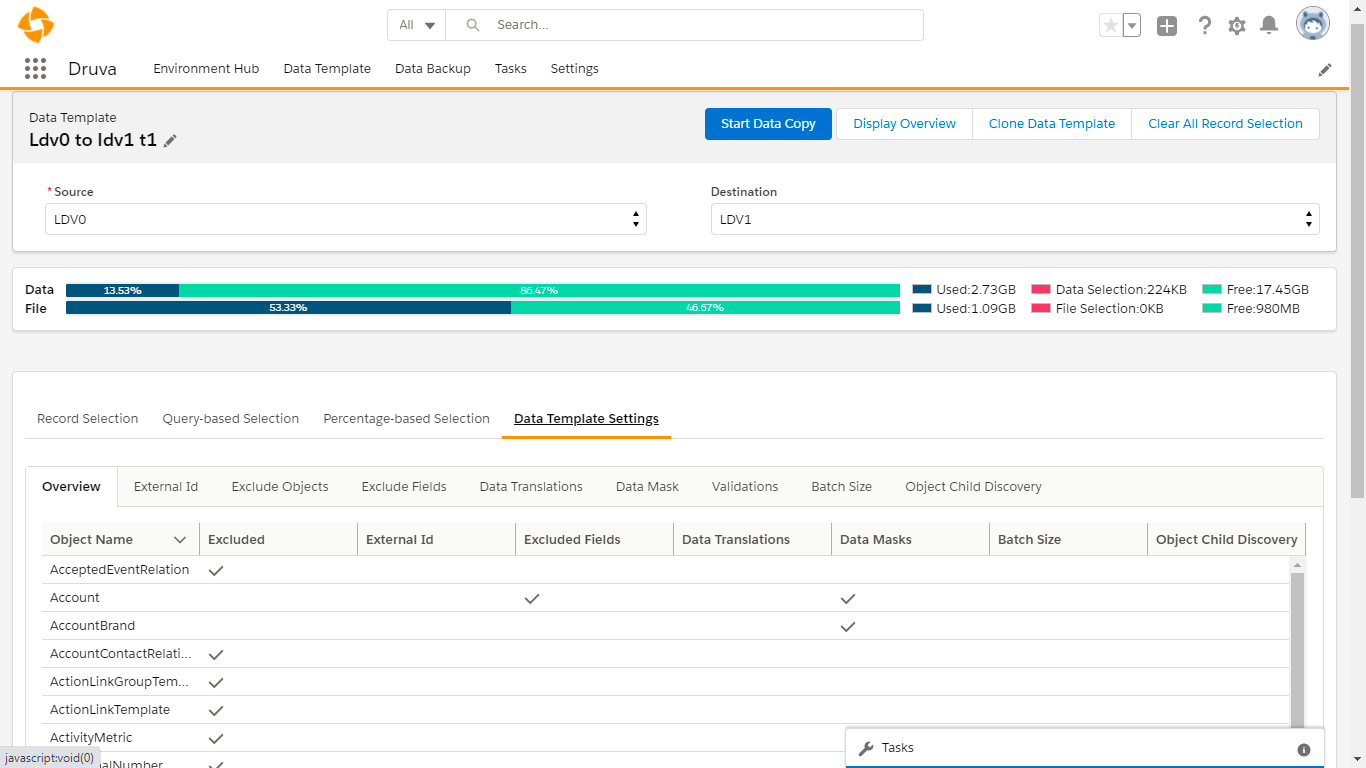Click Excluded checkmark for AccountContactRelation row
The height and width of the screenshot is (768, 1366).
point(215,654)
